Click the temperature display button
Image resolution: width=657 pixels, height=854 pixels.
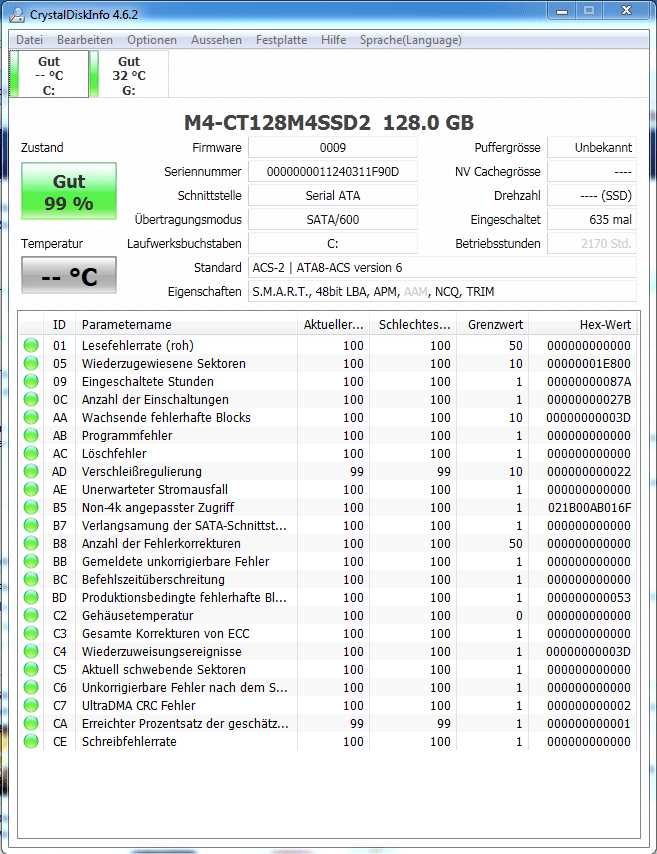[x=69, y=276]
